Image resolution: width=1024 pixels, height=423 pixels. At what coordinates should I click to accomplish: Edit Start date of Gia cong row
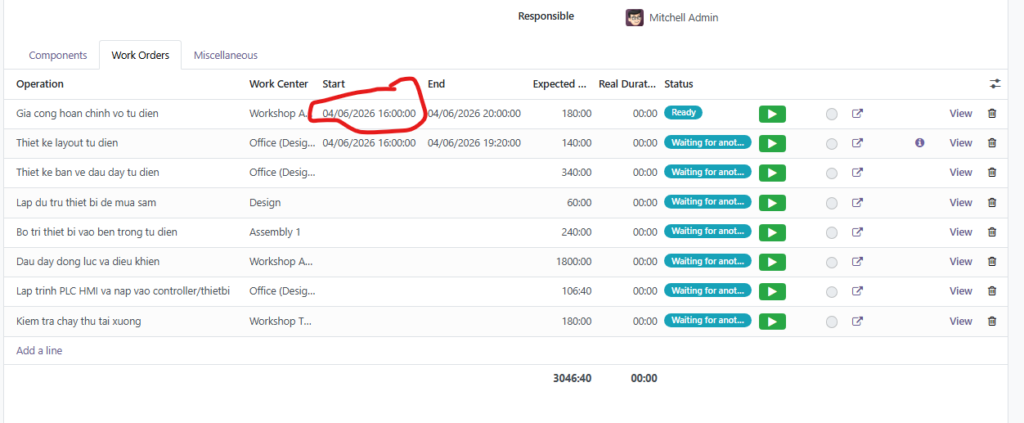[368, 114]
